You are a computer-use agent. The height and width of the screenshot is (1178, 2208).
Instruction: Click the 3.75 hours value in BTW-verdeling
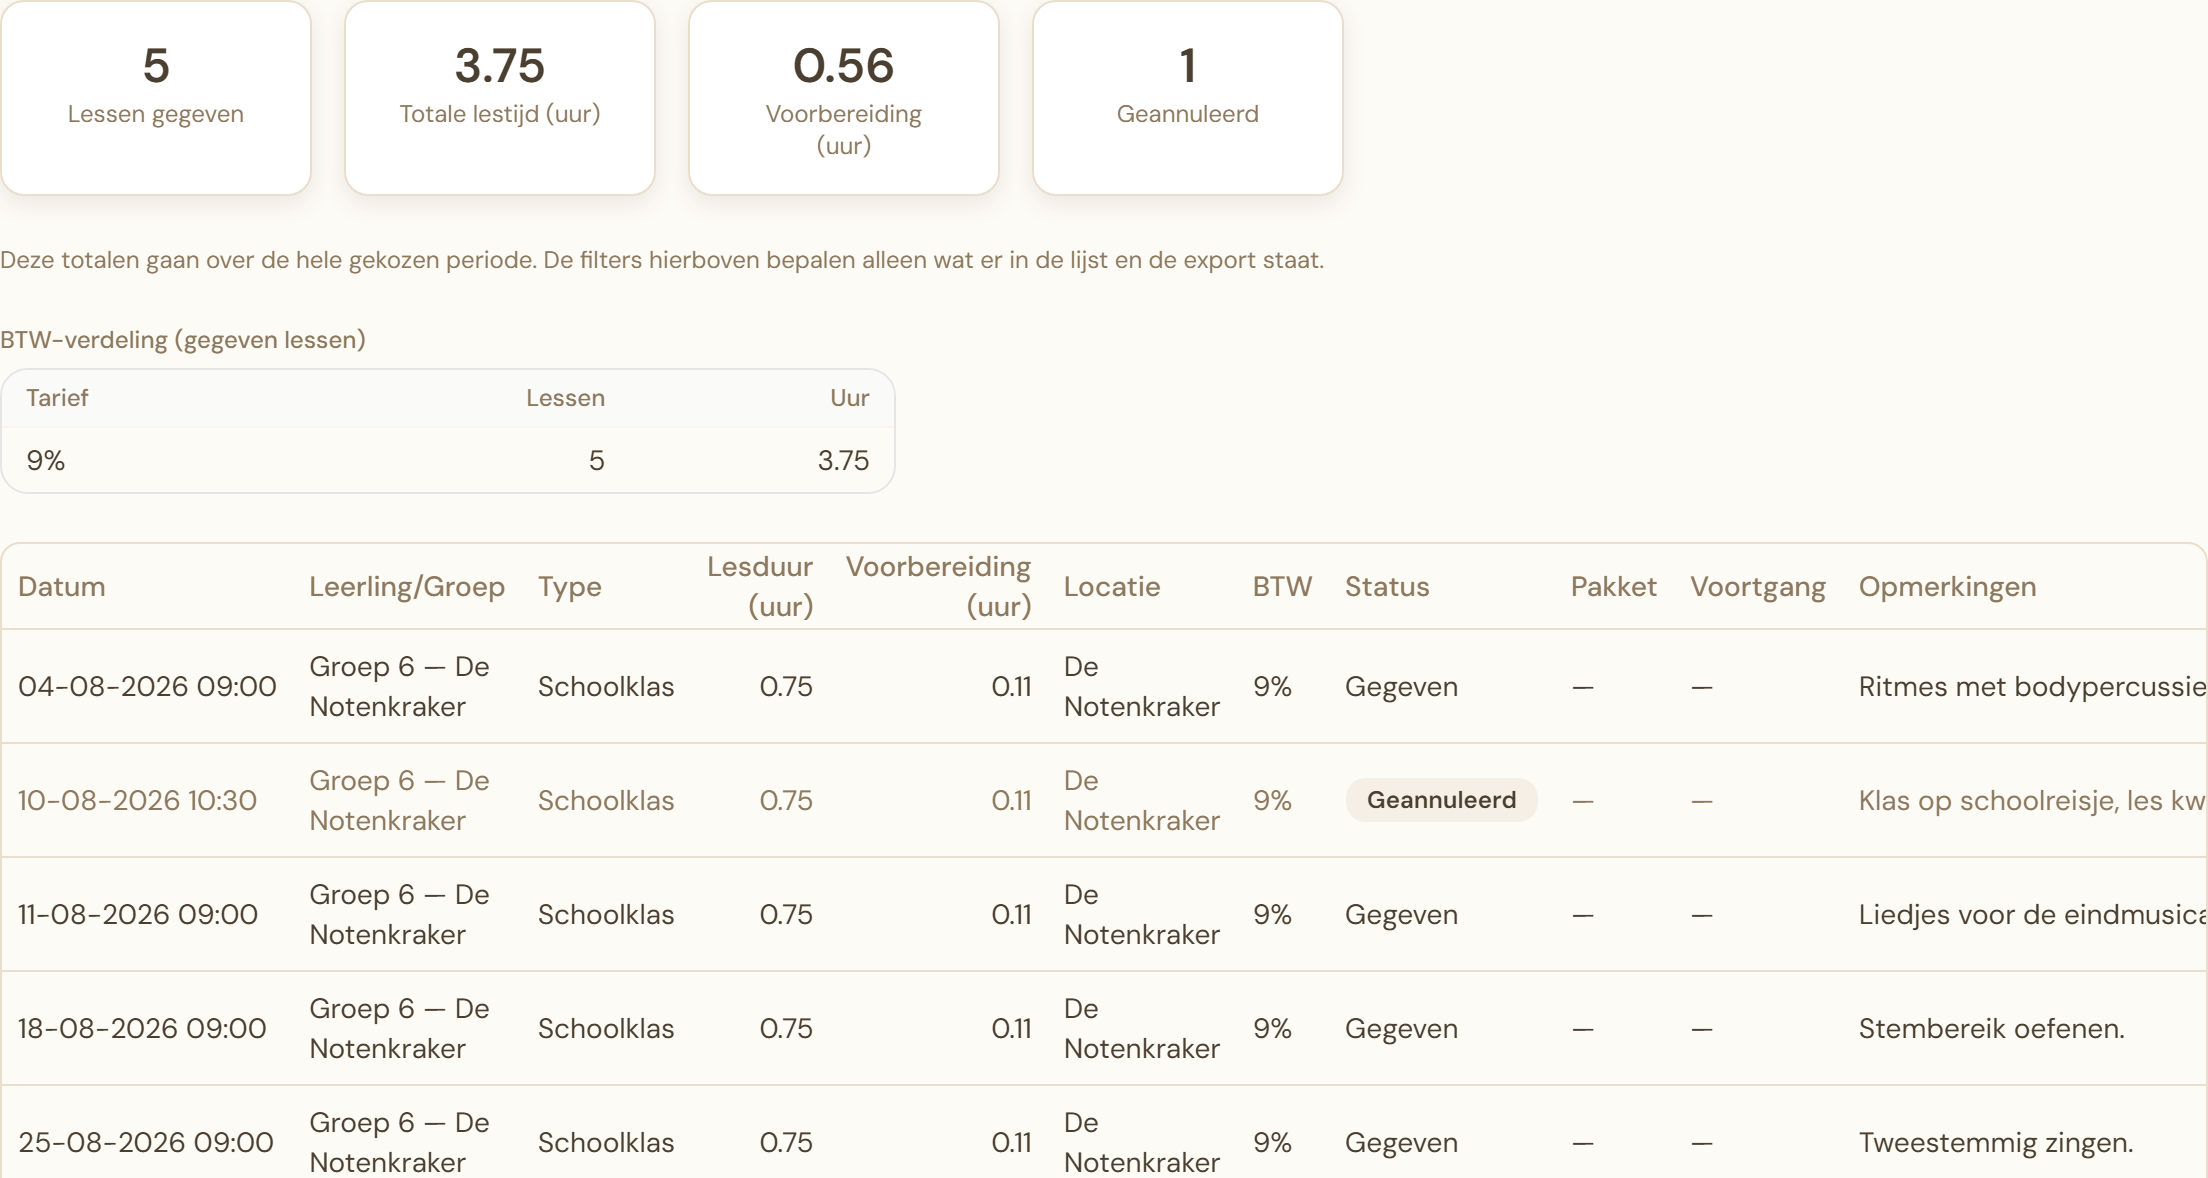pos(843,461)
